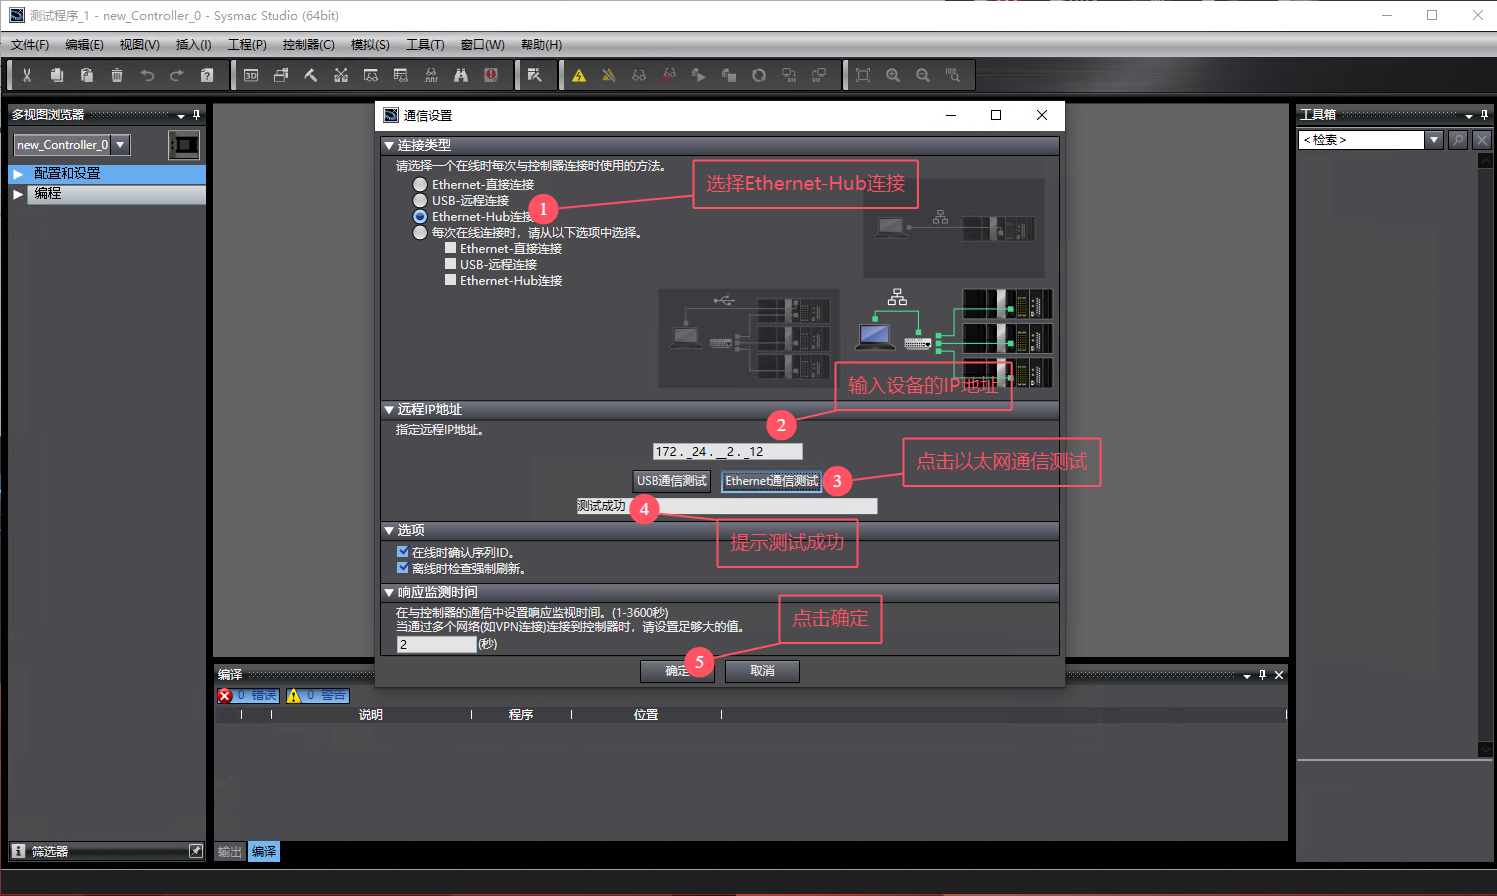
Task: Open the 3D view toolbar icon
Action: [251, 75]
